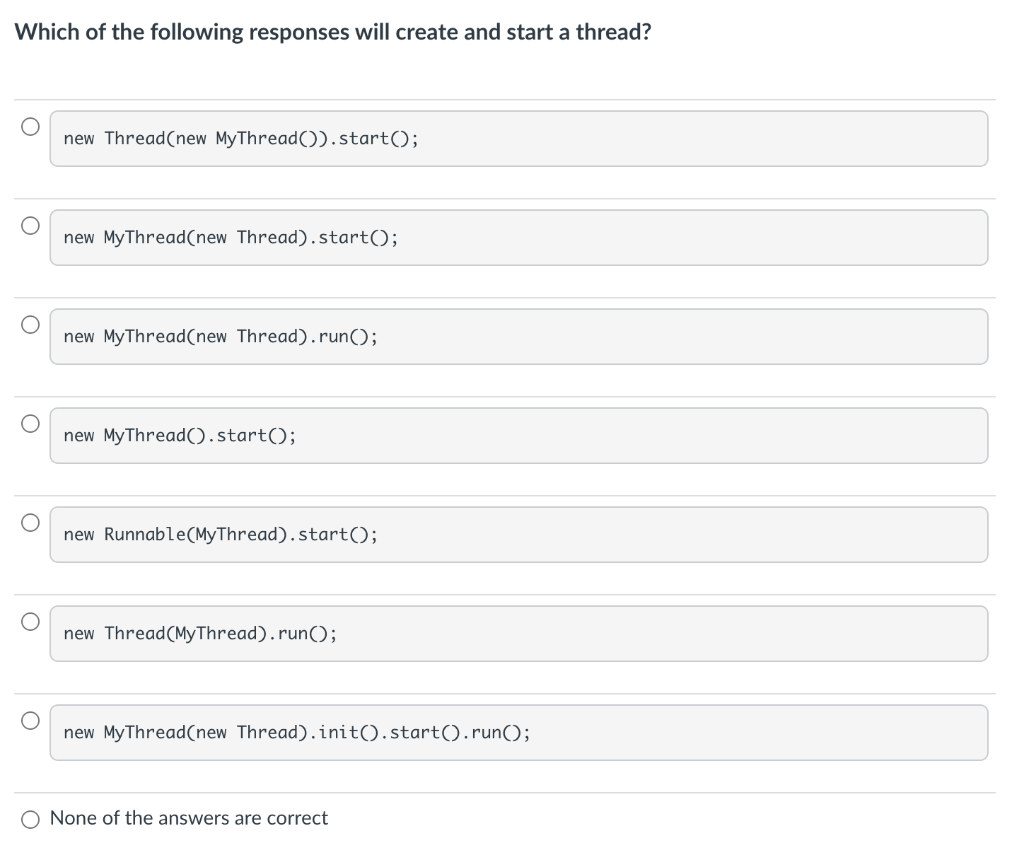Click code box new Thread(MyThread).run();
This screenshot has height=867, width=1024.
519,634
